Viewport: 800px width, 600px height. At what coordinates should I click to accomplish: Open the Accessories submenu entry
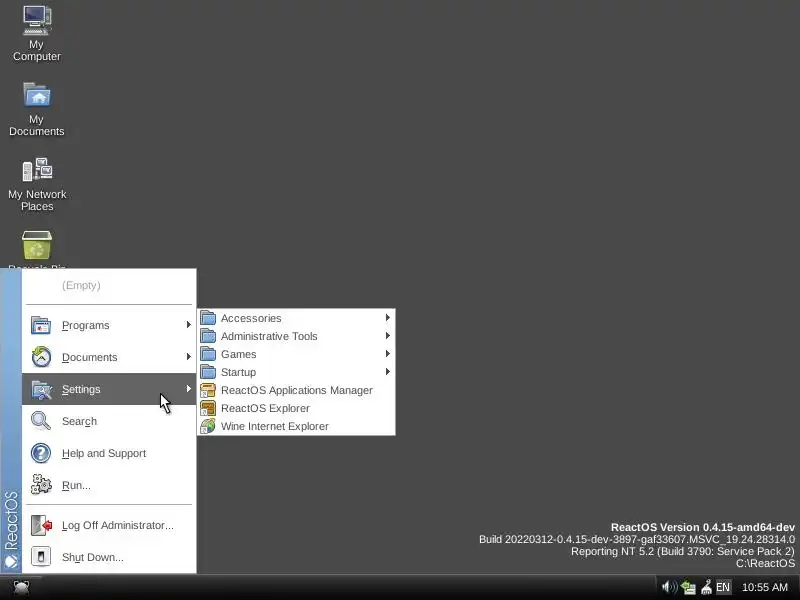pos(296,318)
